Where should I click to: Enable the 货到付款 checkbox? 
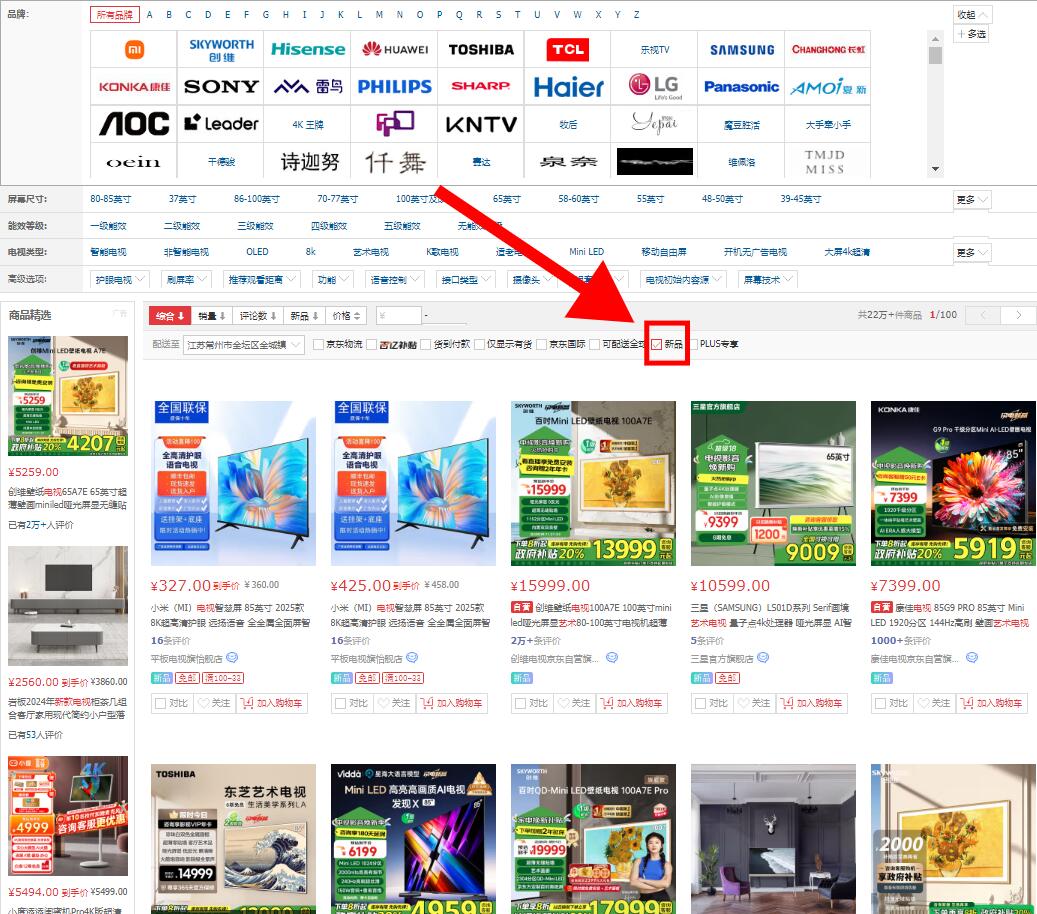click(425, 345)
